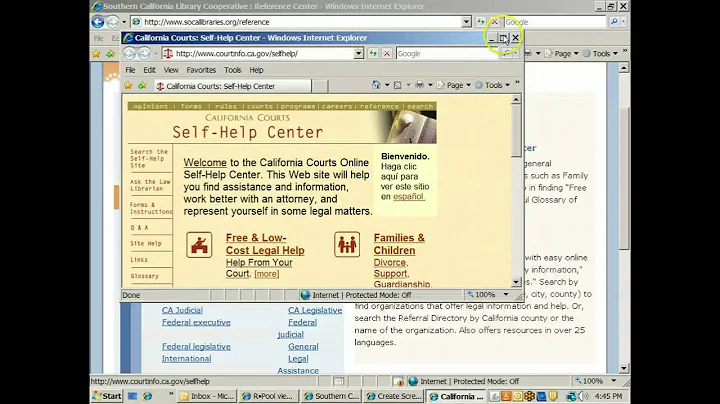Image resolution: width=720 pixels, height=404 pixels.
Task: Click the Welcome link
Action: point(205,163)
